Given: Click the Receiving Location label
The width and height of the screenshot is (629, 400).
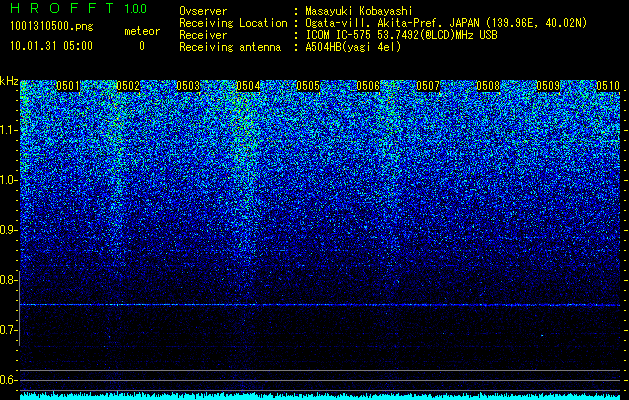Looking at the screenshot, I should (233, 23).
